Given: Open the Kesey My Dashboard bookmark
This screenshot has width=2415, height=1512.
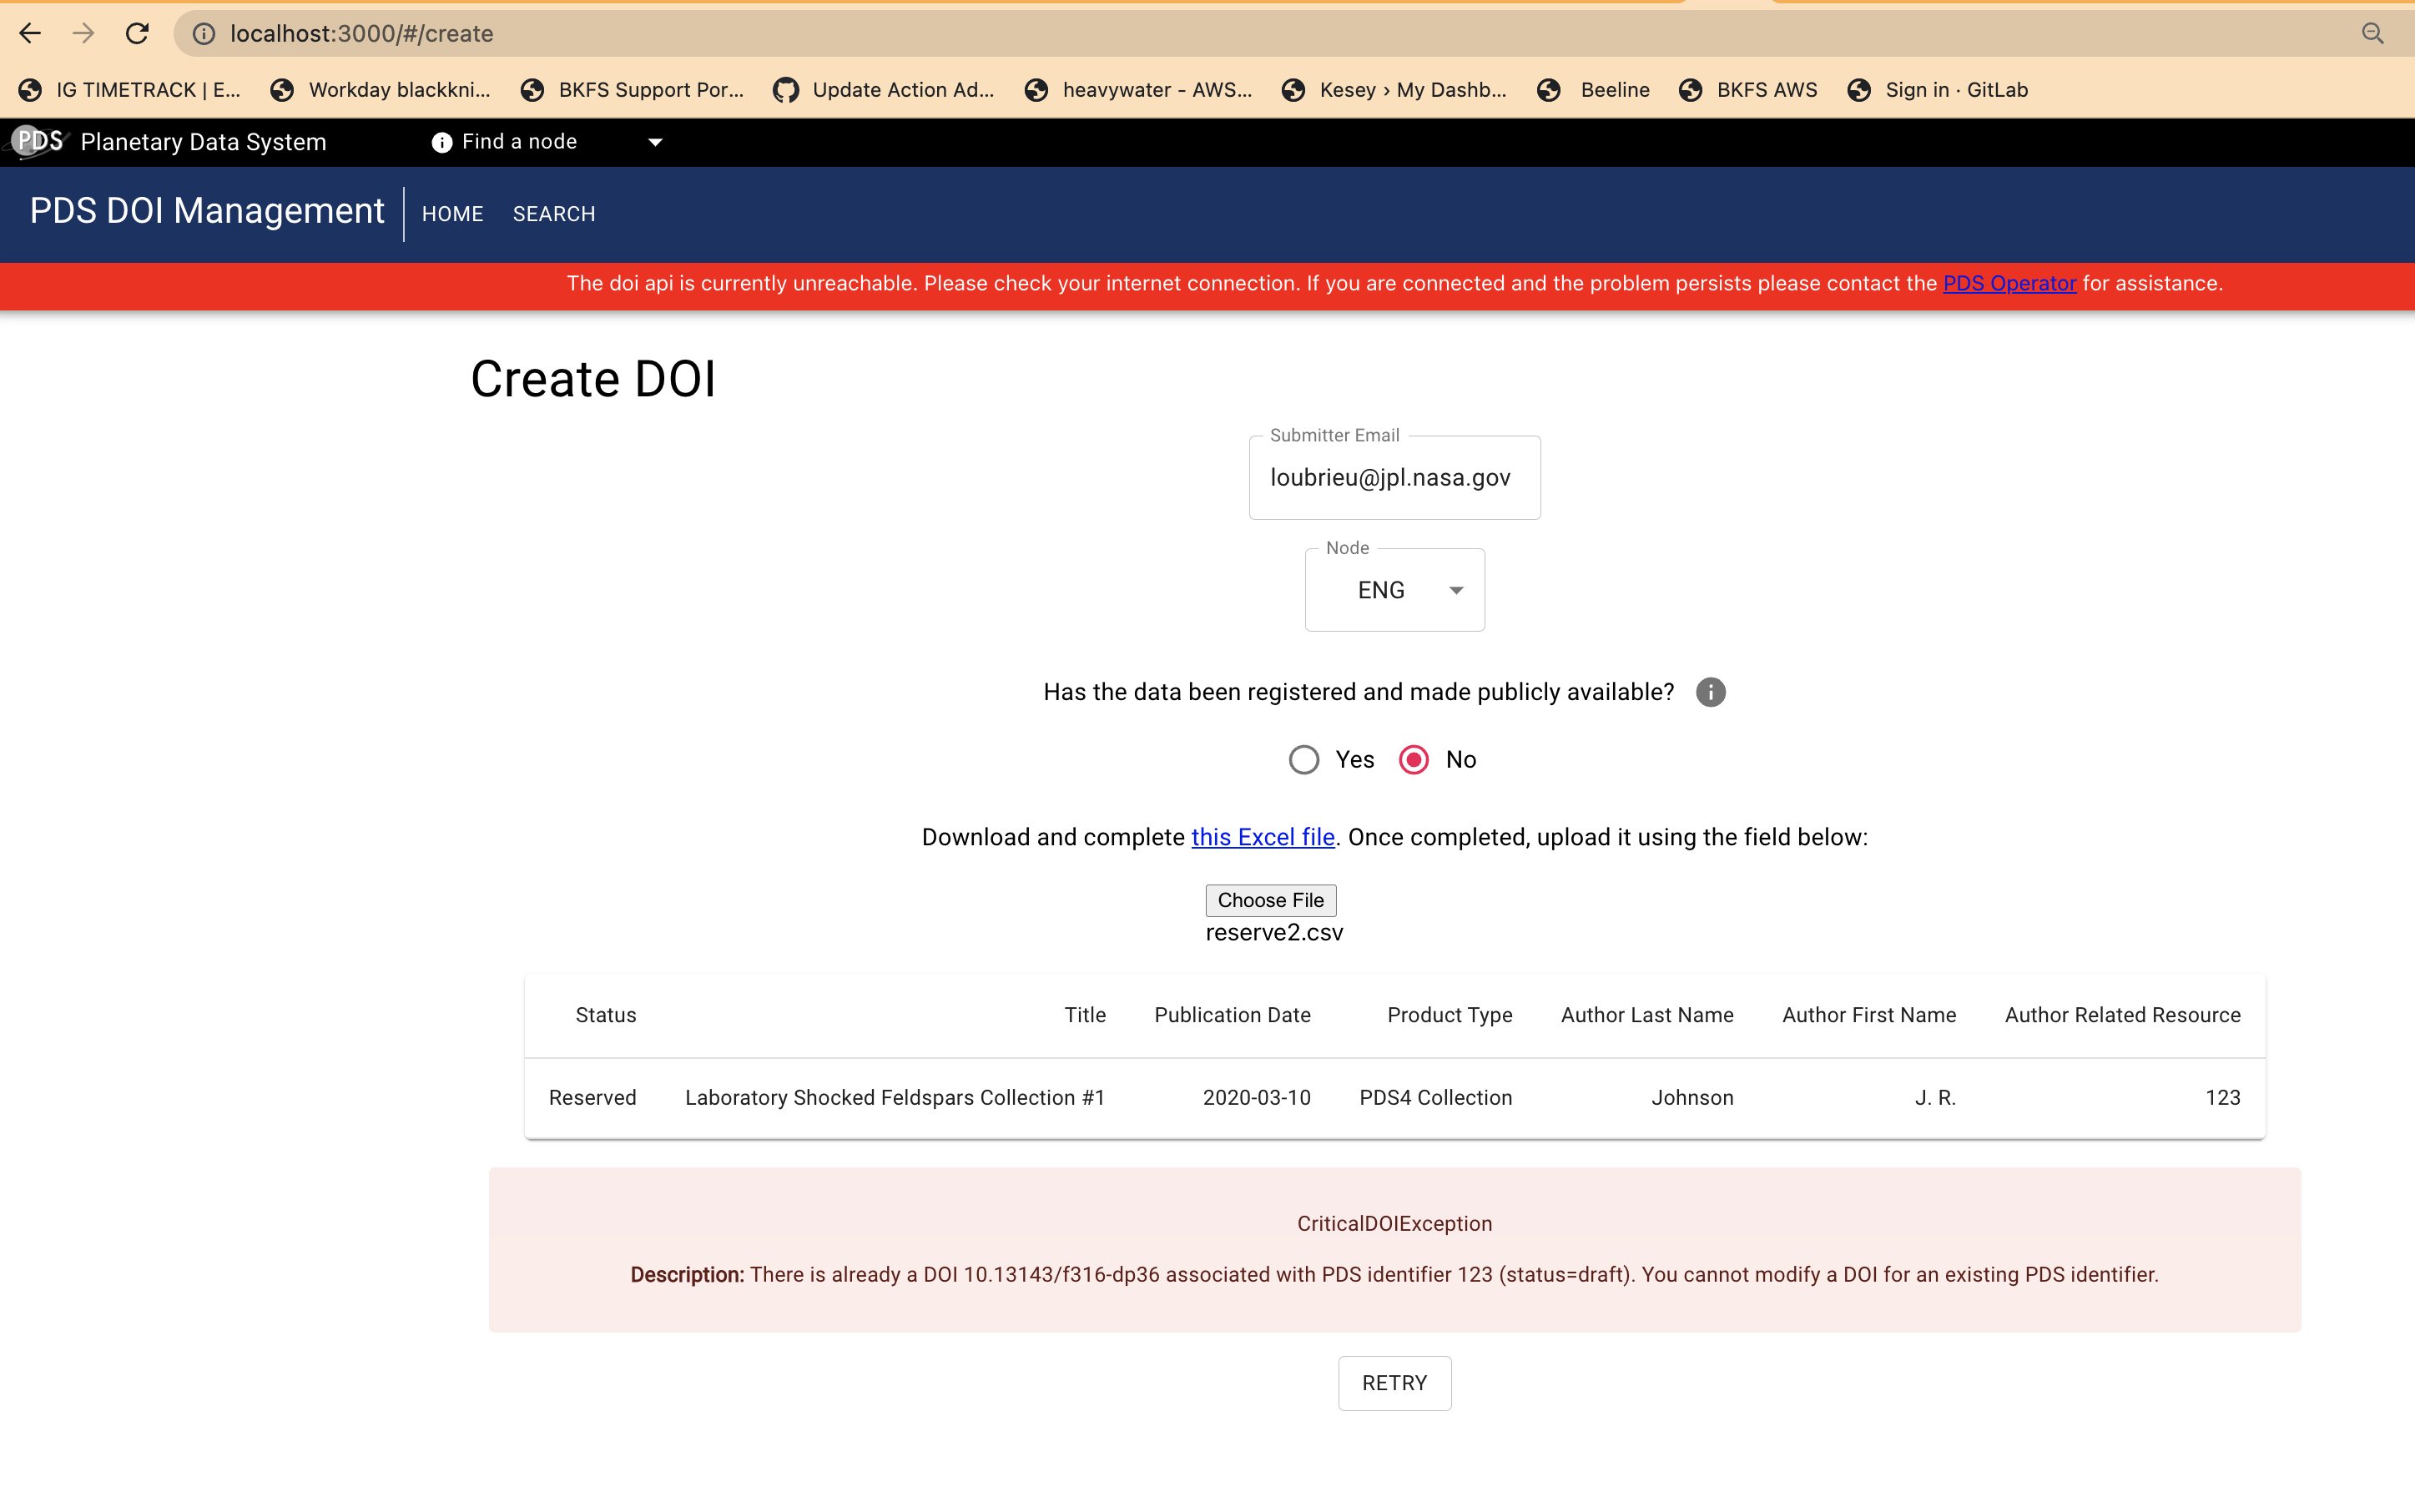Looking at the screenshot, I should pyautogui.click(x=1394, y=90).
